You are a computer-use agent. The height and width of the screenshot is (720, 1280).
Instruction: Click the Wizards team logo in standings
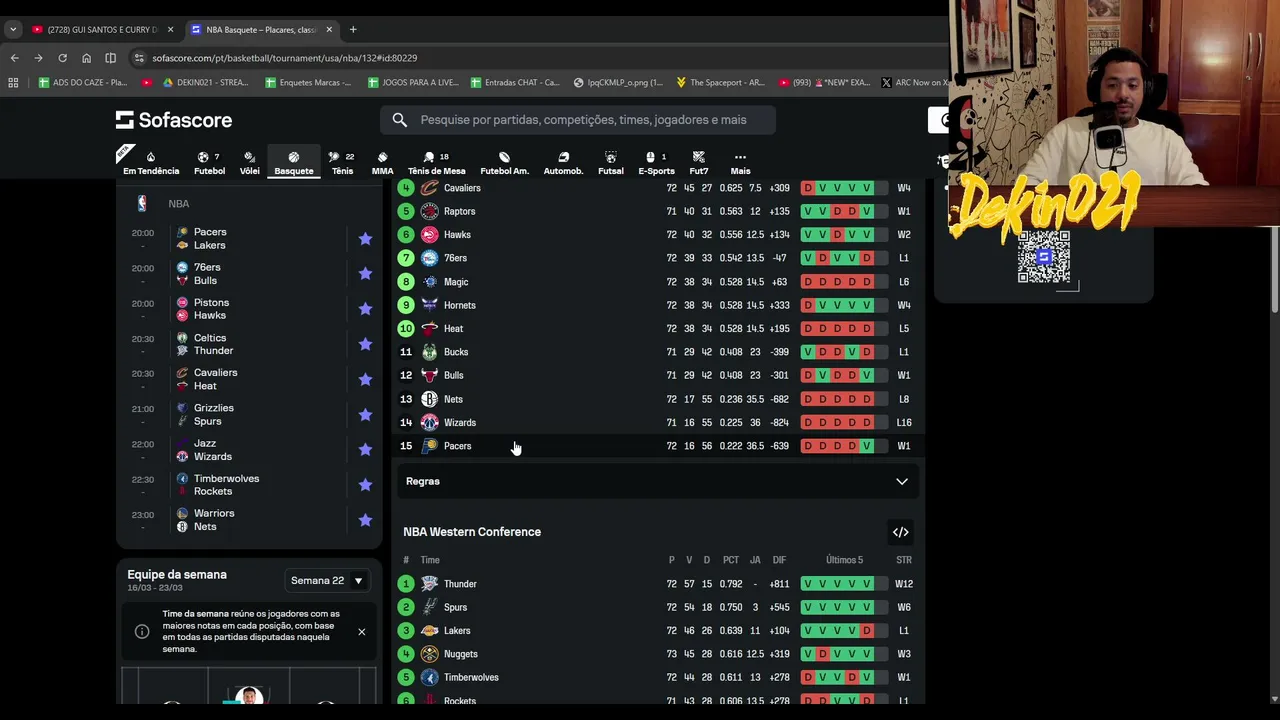430,422
